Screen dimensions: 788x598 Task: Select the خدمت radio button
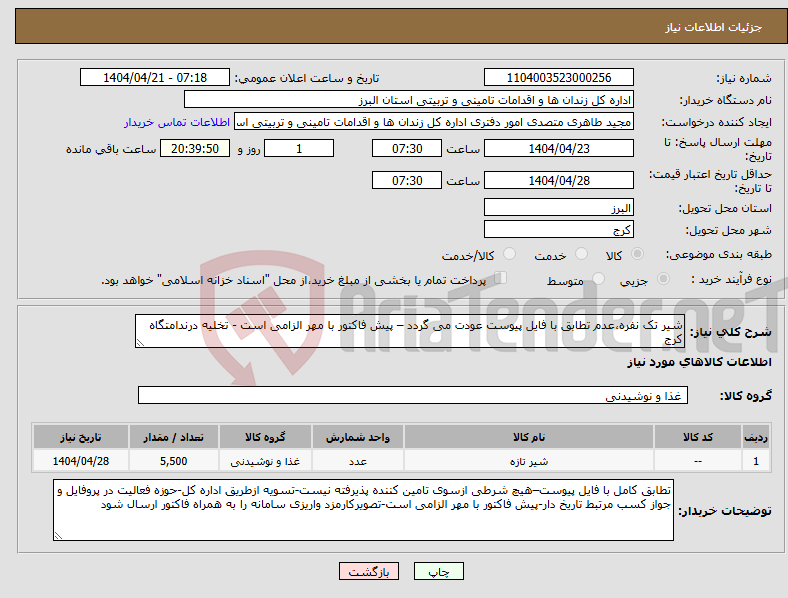[x=581, y=254]
